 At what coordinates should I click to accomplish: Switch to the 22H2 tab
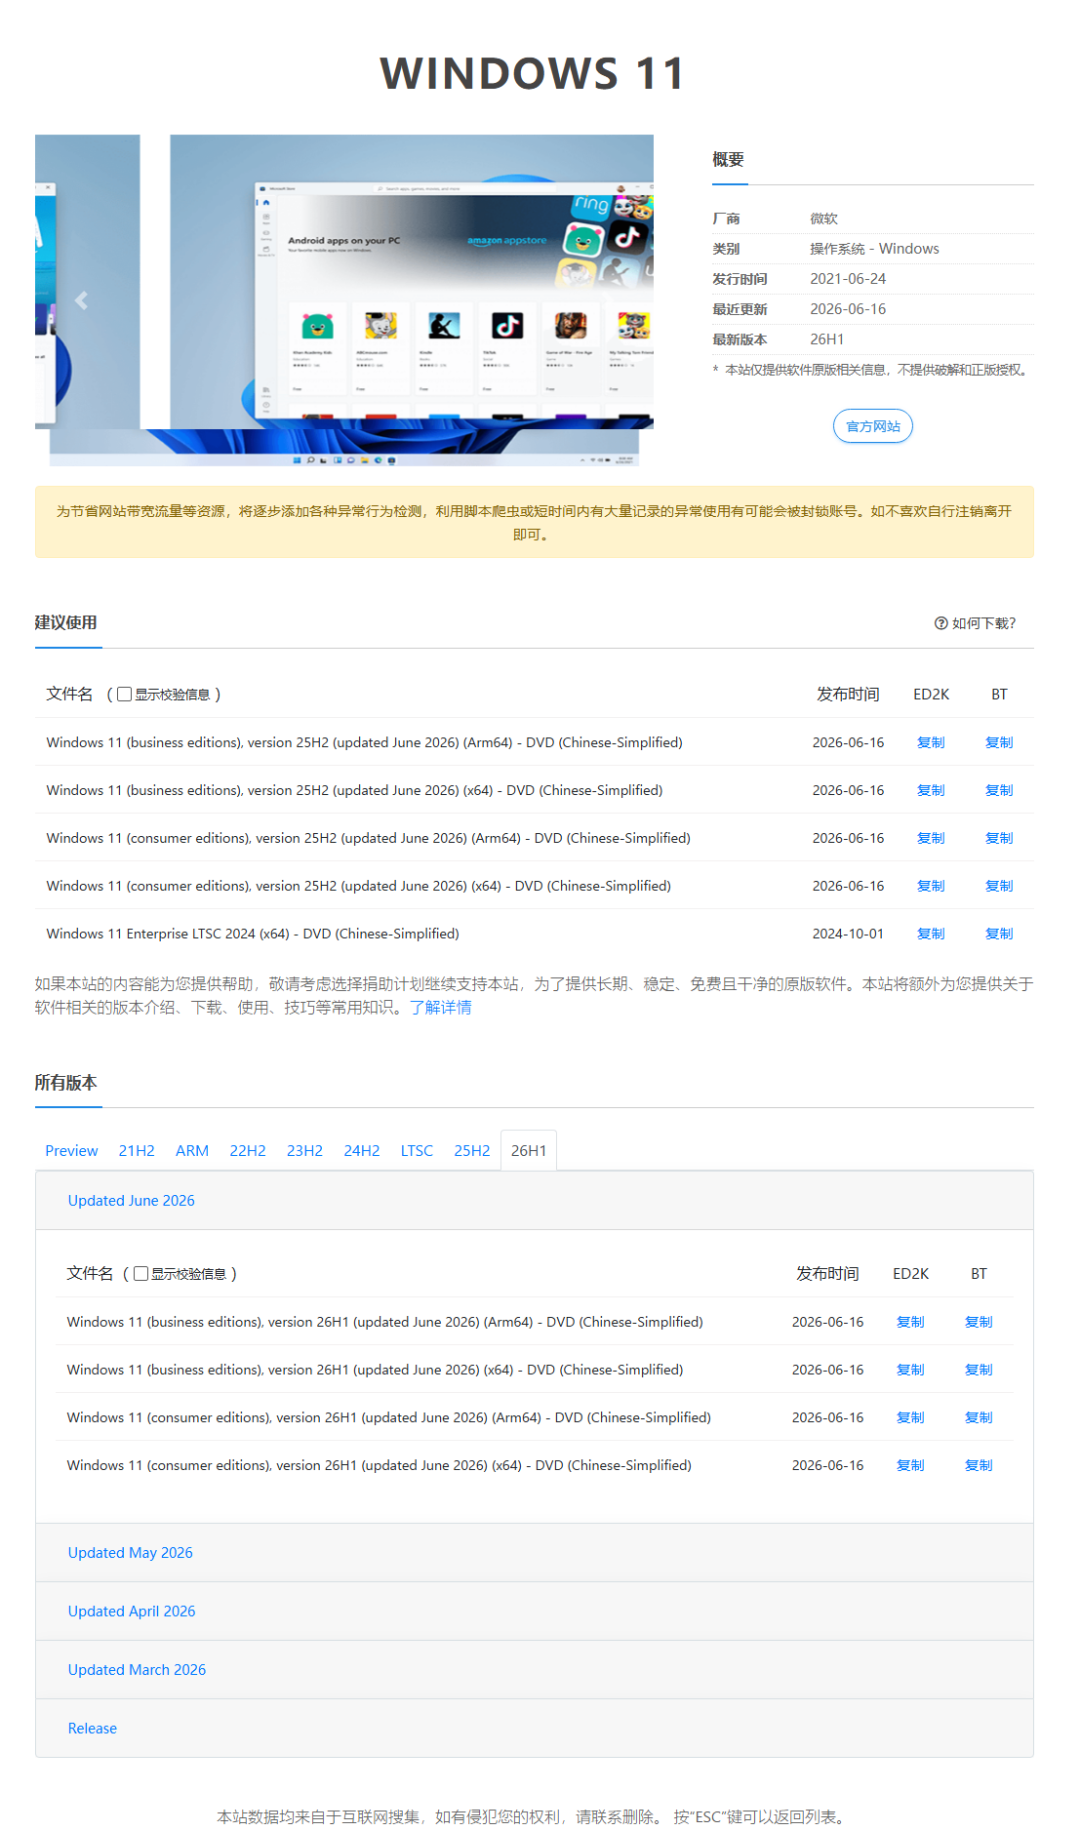point(247,1150)
